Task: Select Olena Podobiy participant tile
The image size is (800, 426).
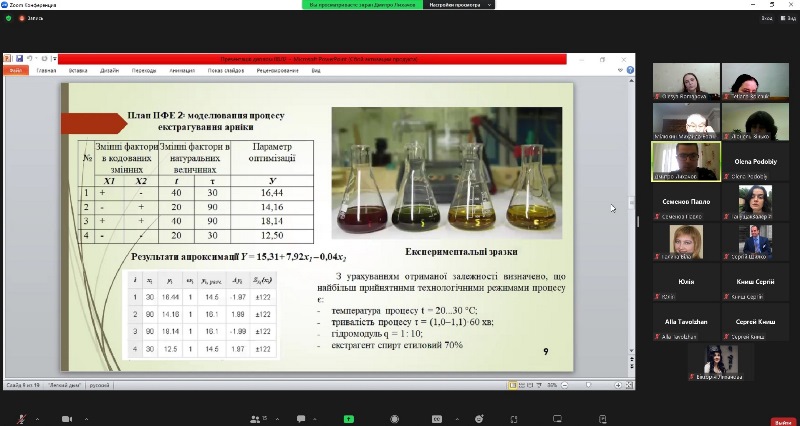Action: tap(755, 162)
